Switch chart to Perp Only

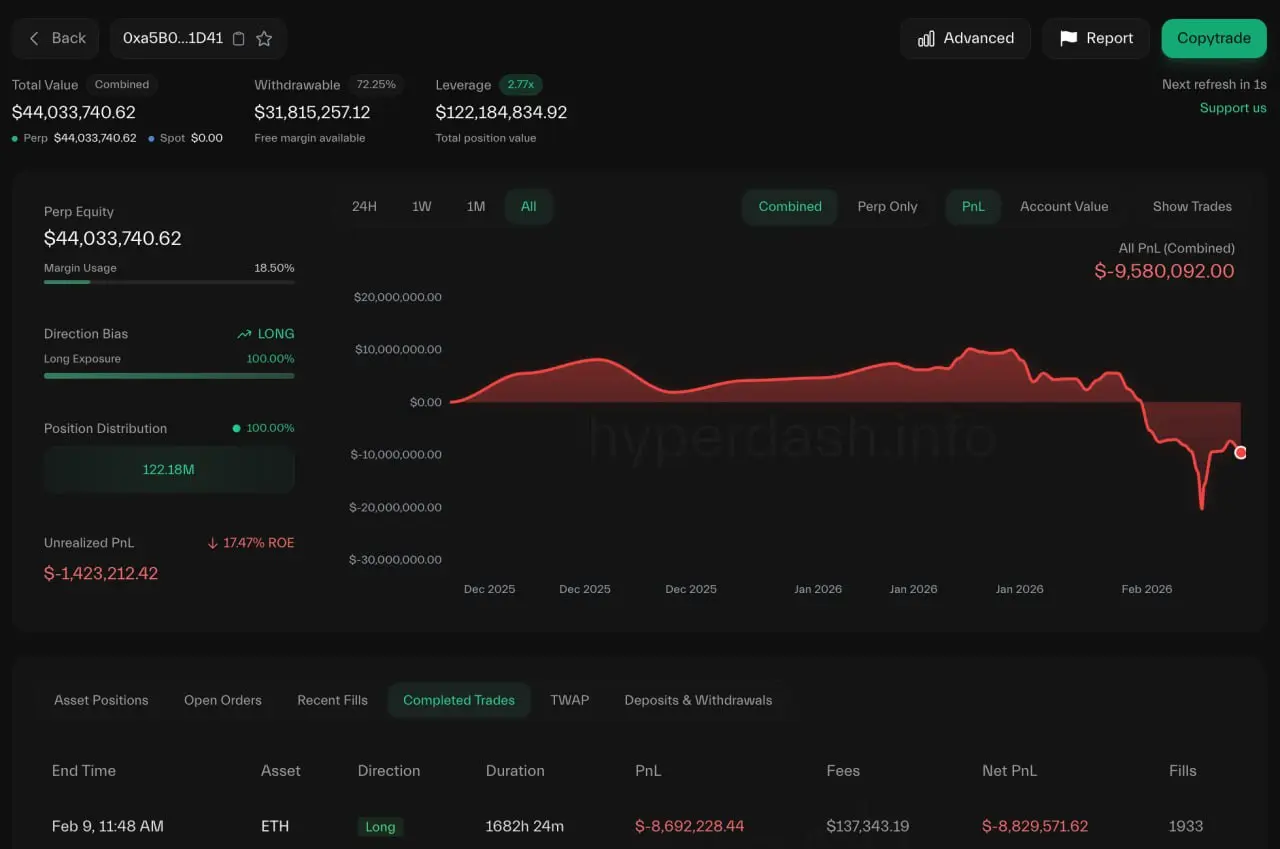click(887, 206)
